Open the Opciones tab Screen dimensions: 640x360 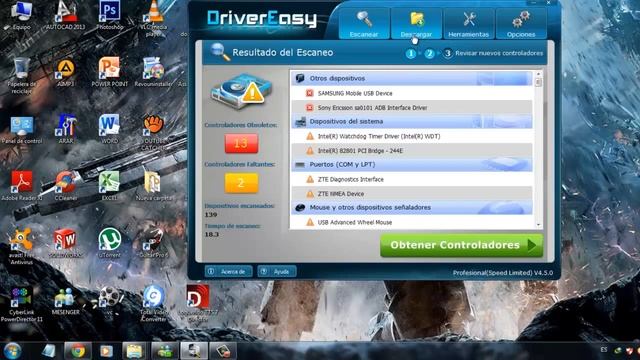(521, 24)
